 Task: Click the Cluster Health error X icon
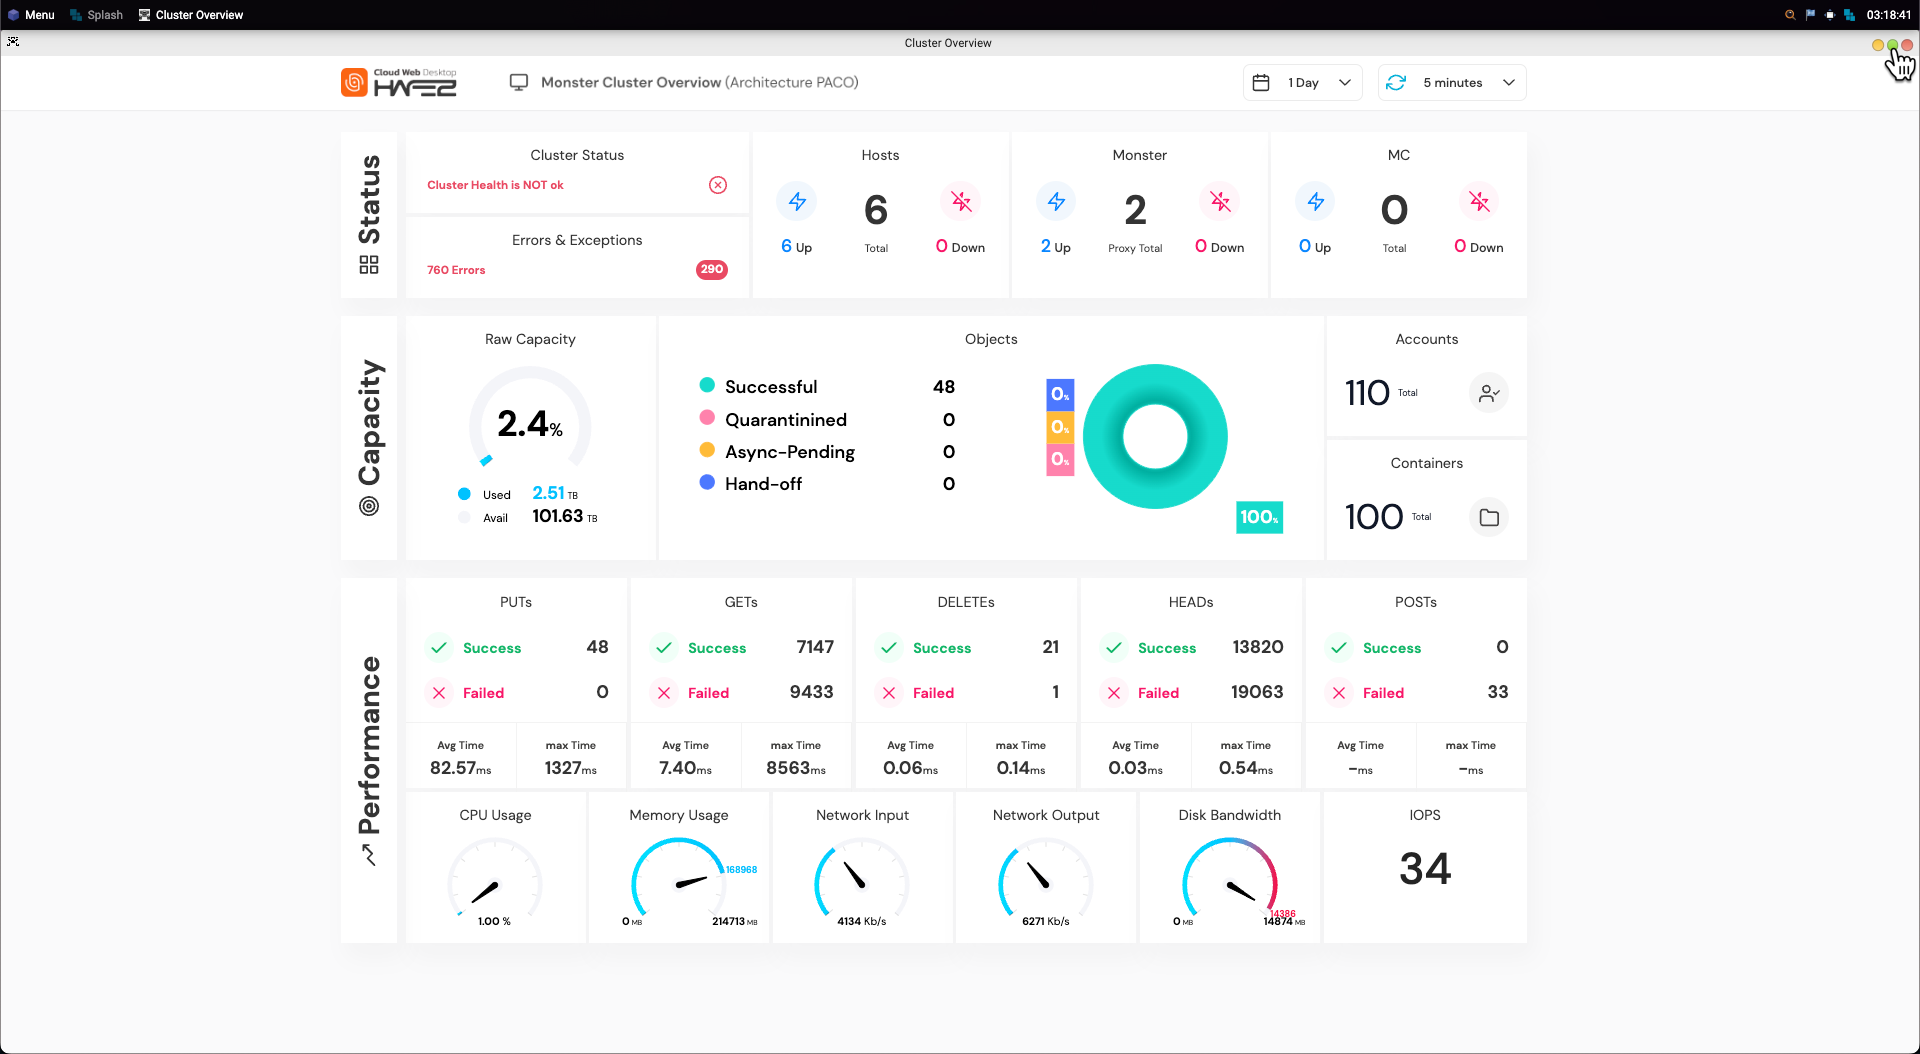[718, 185]
